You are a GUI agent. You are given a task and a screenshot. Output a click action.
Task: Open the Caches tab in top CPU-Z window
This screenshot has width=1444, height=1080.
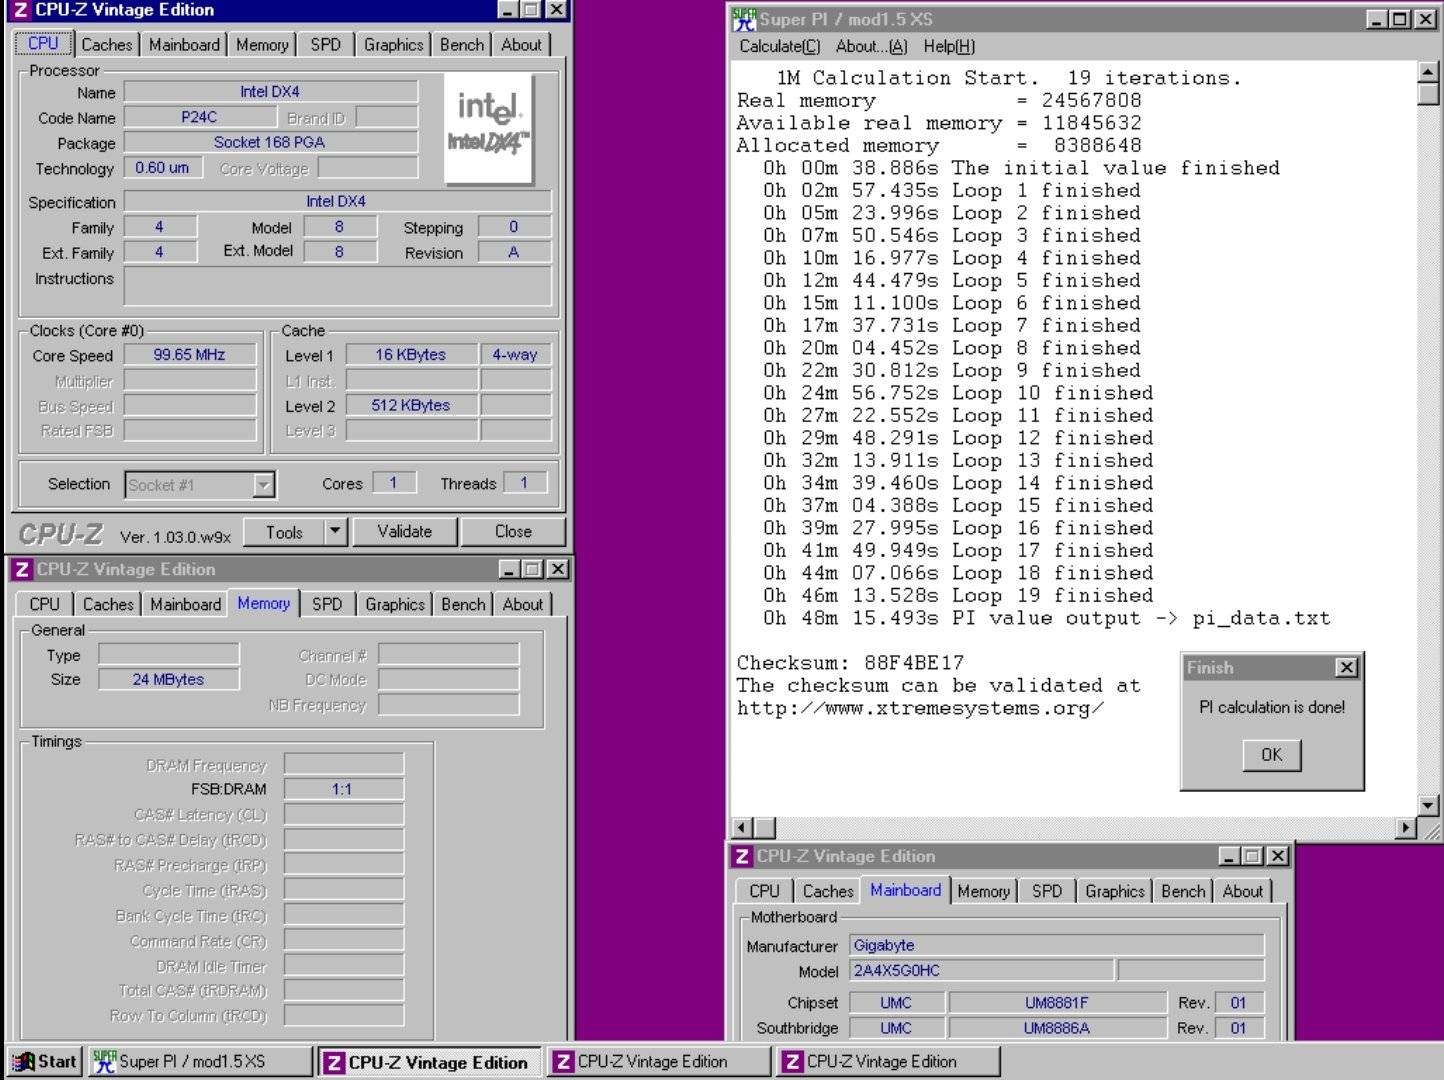tap(107, 45)
